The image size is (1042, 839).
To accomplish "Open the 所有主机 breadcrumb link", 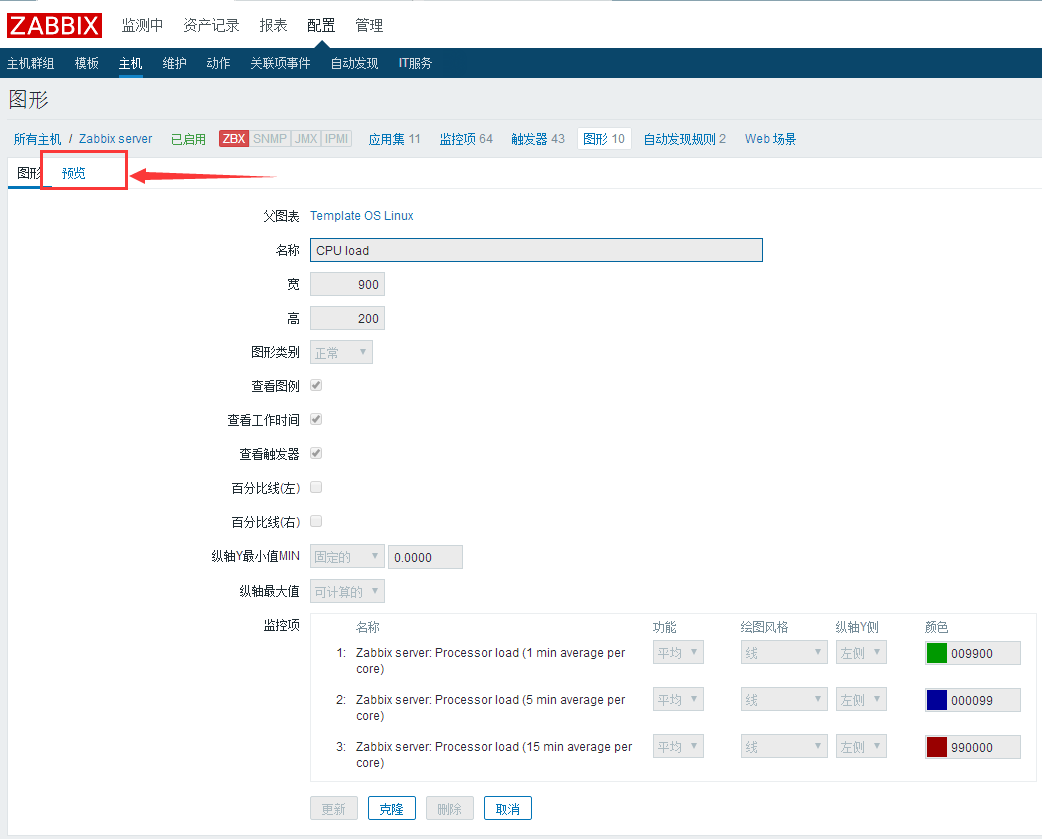I will 37,139.
